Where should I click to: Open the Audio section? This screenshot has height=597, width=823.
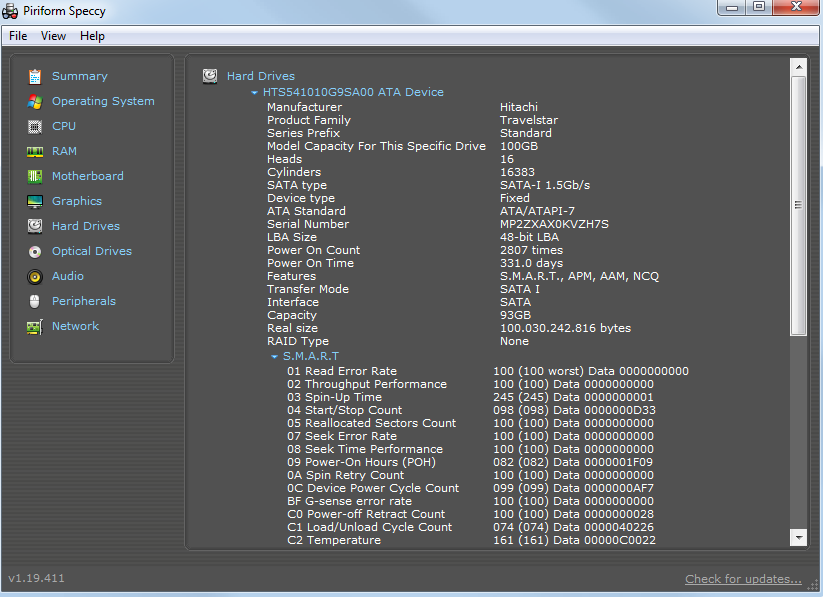point(68,276)
